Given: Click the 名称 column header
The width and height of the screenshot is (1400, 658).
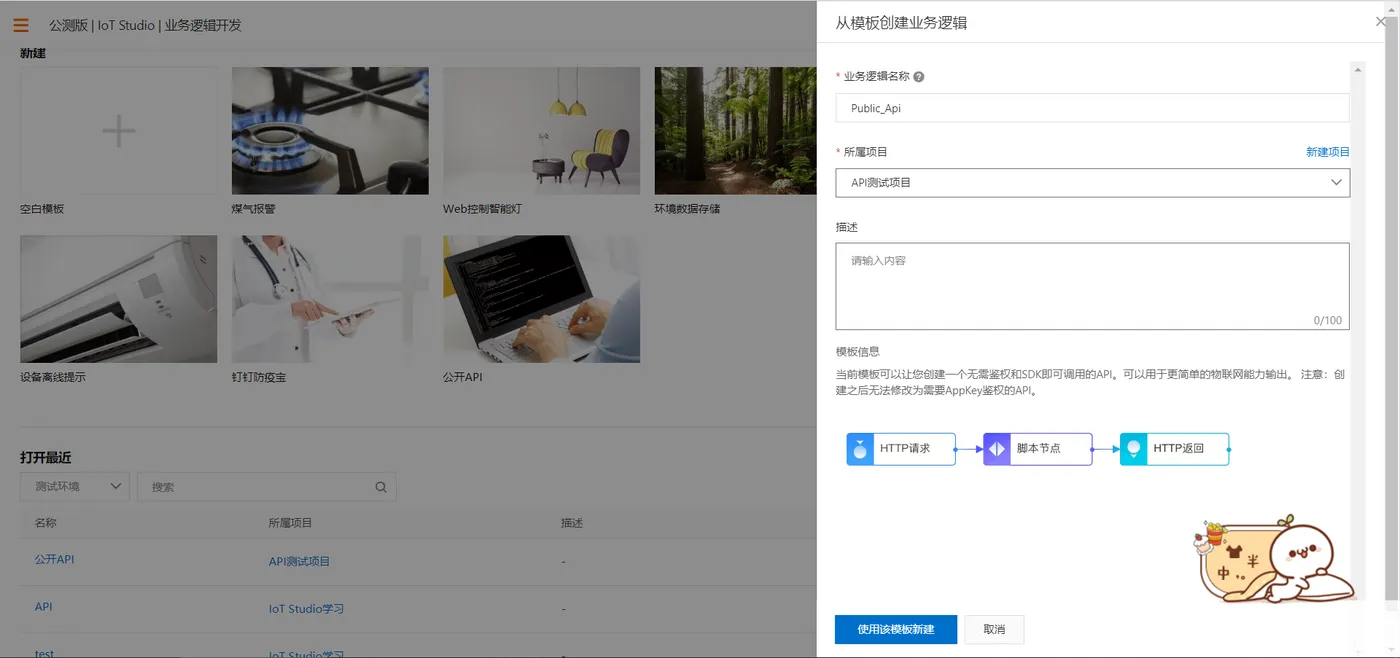Looking at the screenshot, I should [x=46, y=523].
